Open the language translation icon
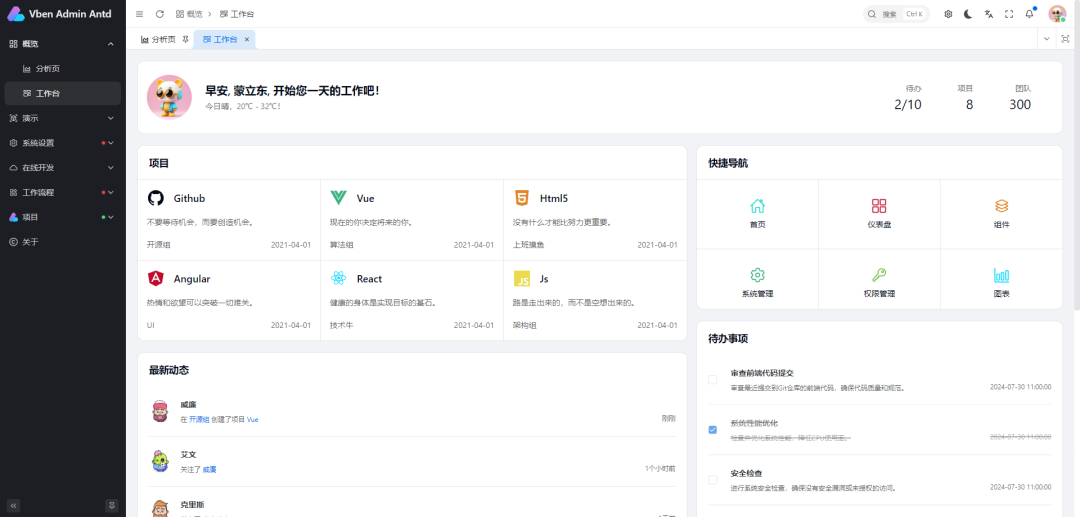1080x517 pixels. pyautogui.click(x=989, y=14)
